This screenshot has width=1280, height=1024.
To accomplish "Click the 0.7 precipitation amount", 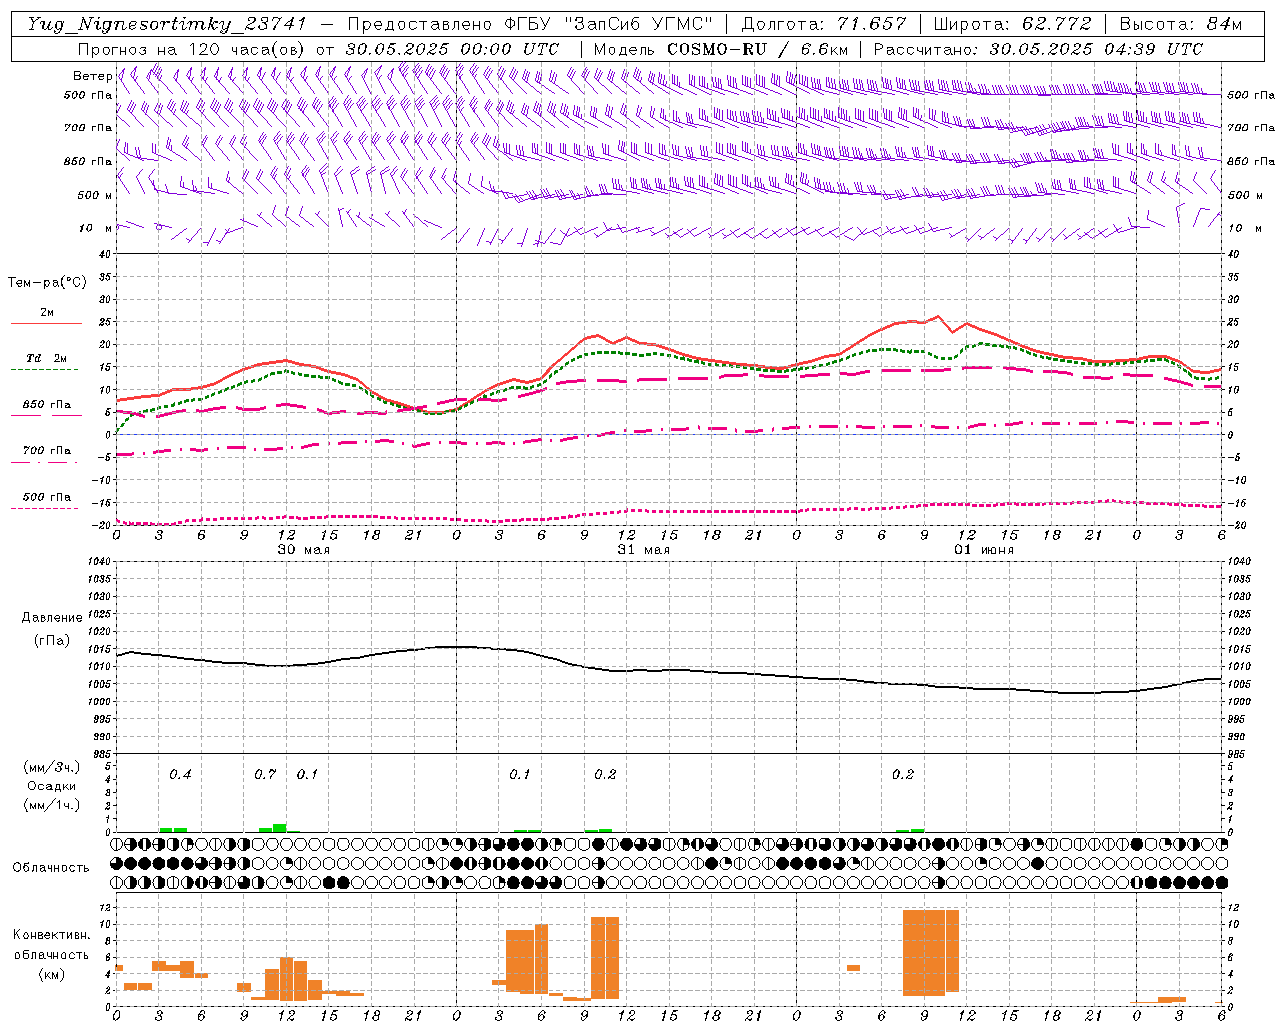I will (265, 774).
